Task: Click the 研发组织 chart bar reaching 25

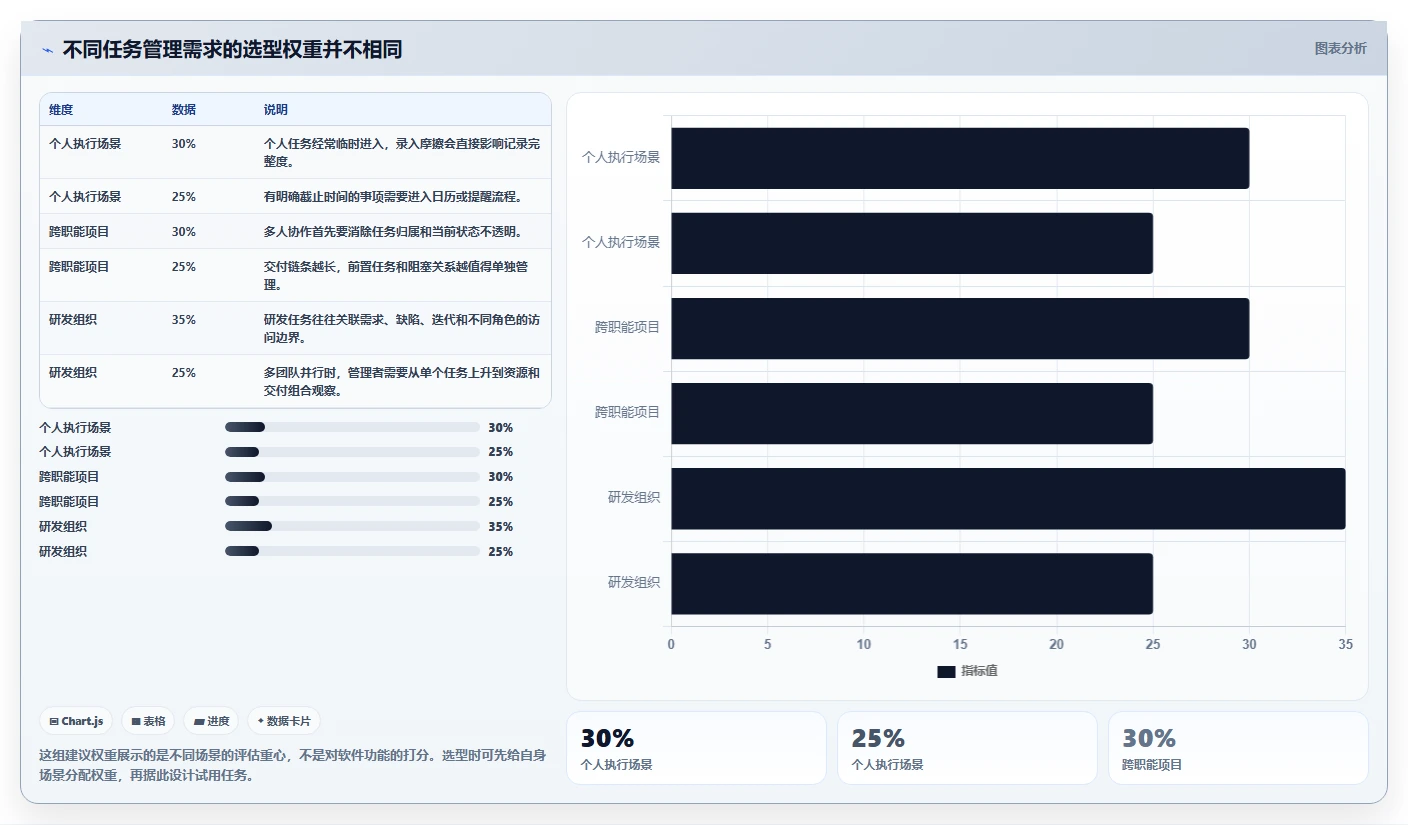Action: (x=912, y=583)
